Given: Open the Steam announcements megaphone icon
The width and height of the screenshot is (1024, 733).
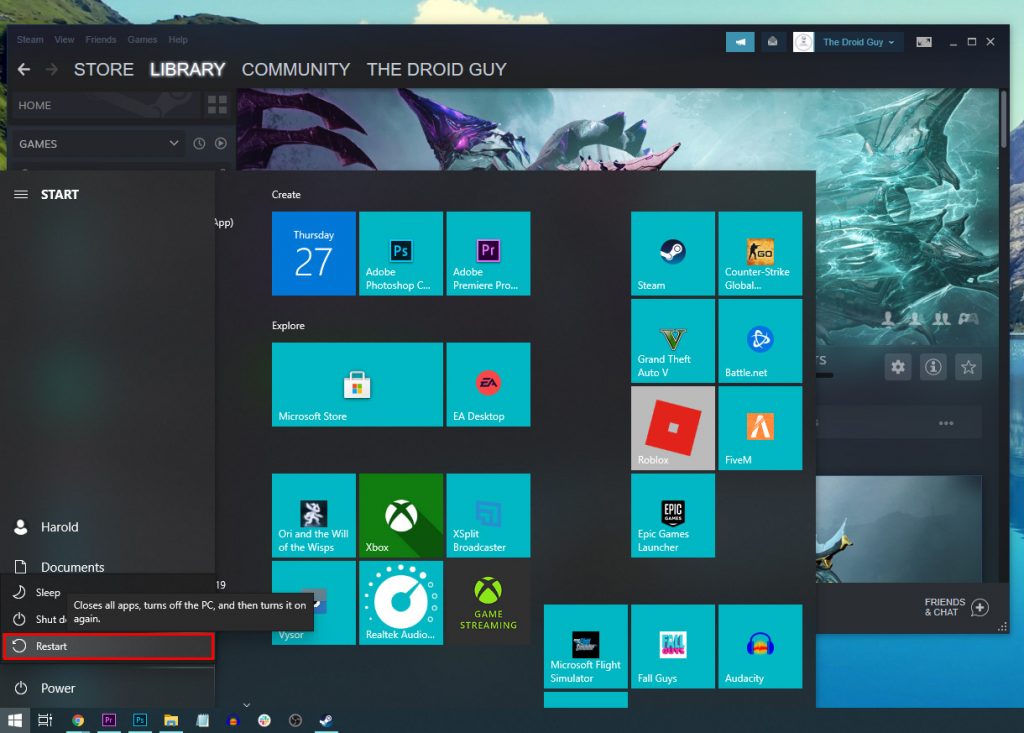Looking at the screenshot, I should [x=740, y=42].
